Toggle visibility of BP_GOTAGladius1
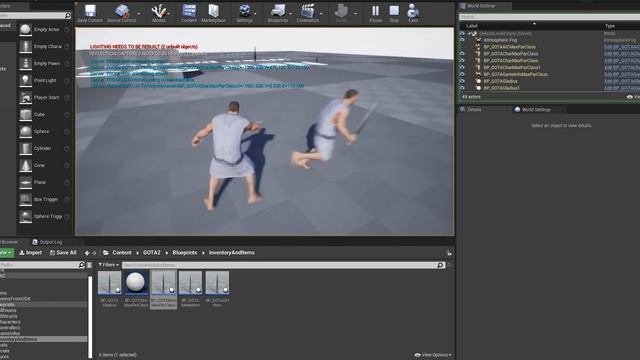 tap(462, 88)
